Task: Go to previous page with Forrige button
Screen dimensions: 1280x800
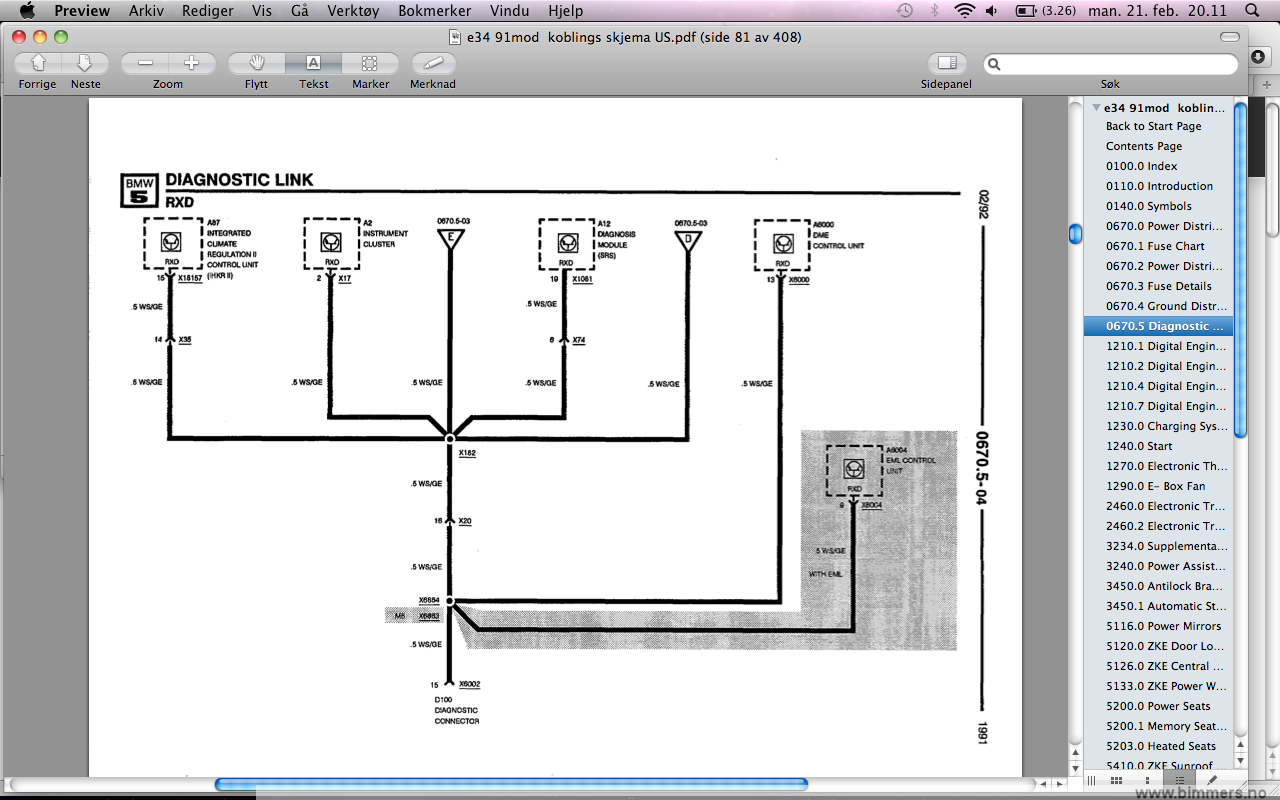Action: click(38, 63)
